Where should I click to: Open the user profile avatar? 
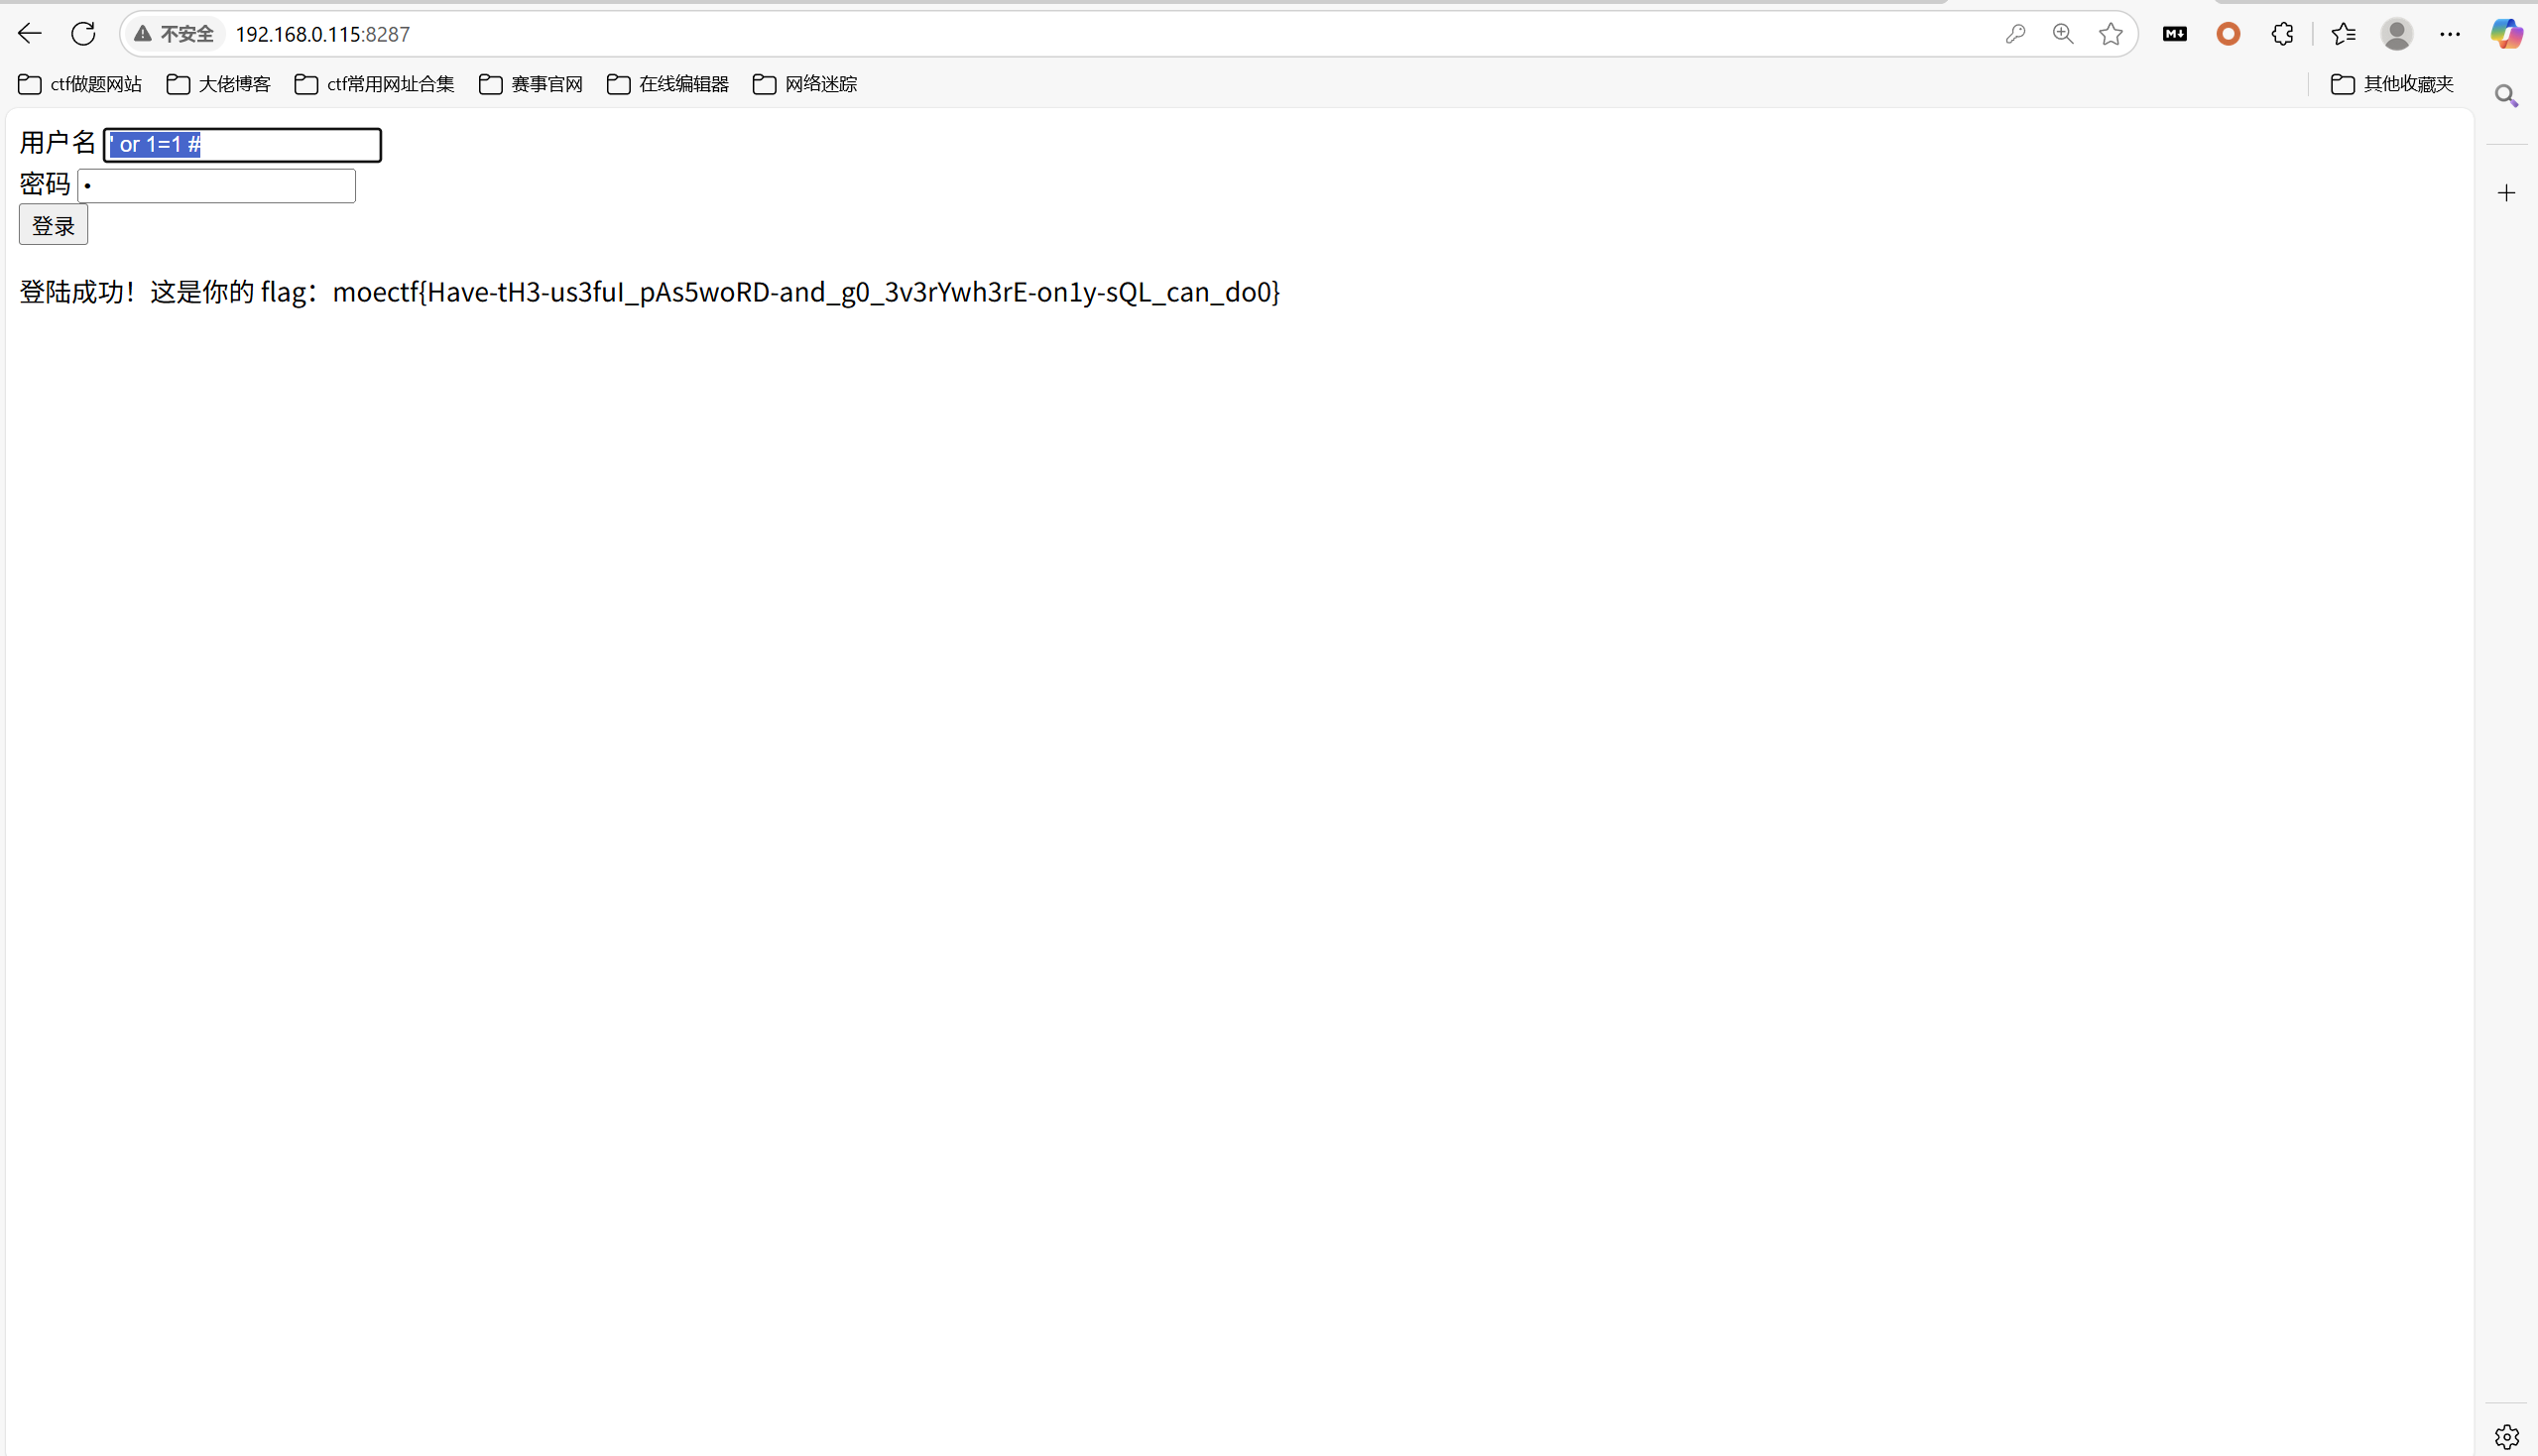tap(2397, 34)
